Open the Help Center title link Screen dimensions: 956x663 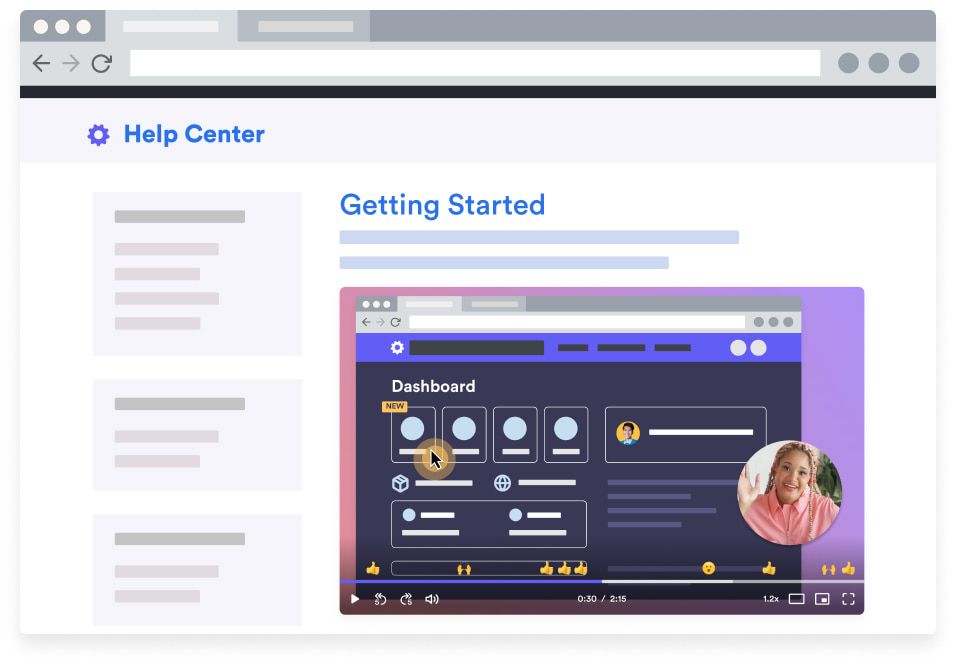tap(194, 134)
